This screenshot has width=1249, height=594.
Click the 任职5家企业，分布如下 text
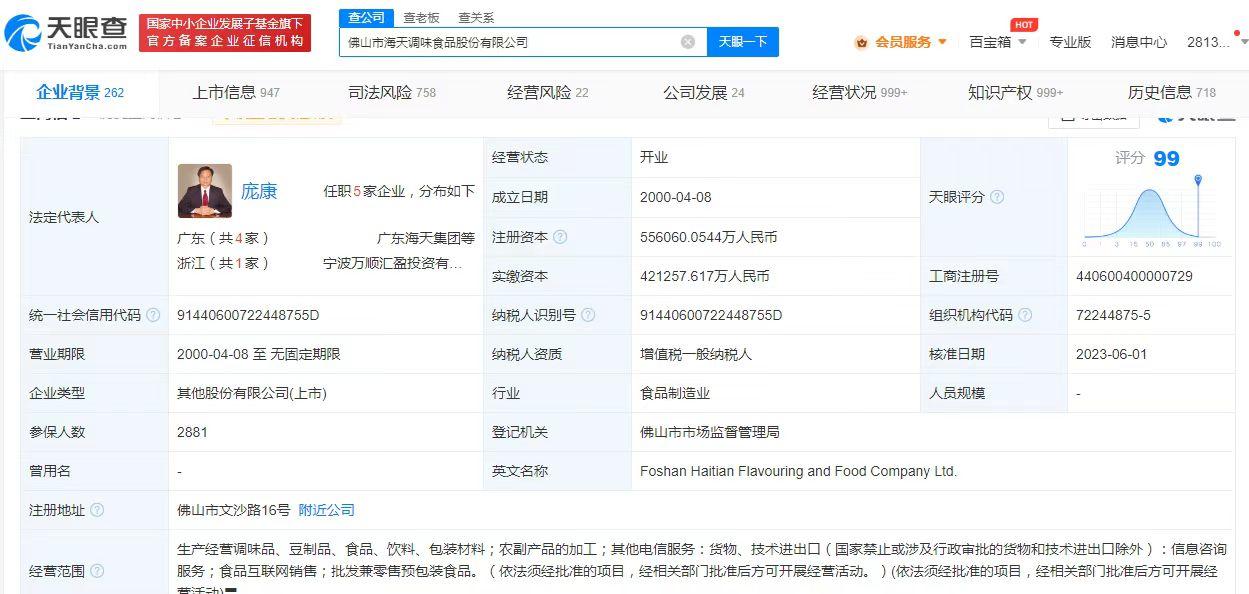(399, 191)
